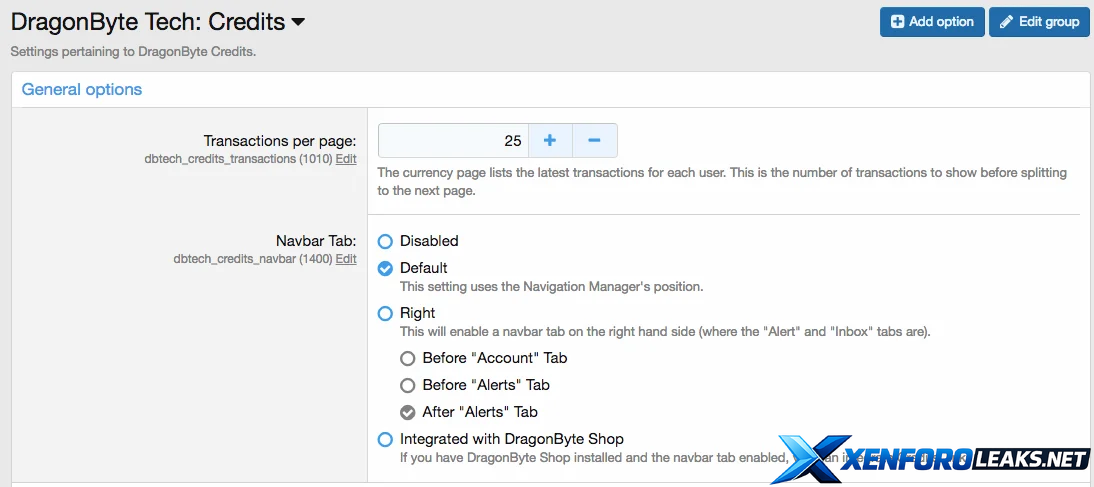Choose the Right navbar tab radio
Viewport: 1094px width, 487px height.
tap(385, 313)
